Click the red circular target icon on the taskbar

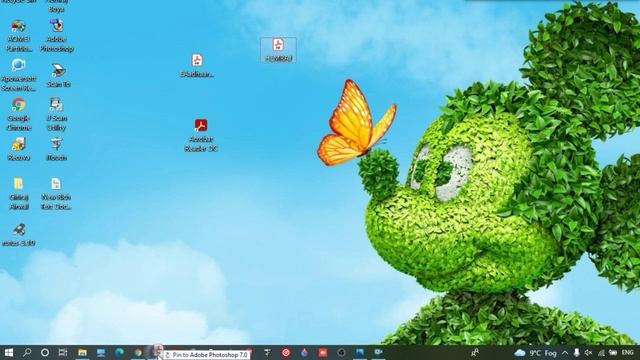pos(286,352)
